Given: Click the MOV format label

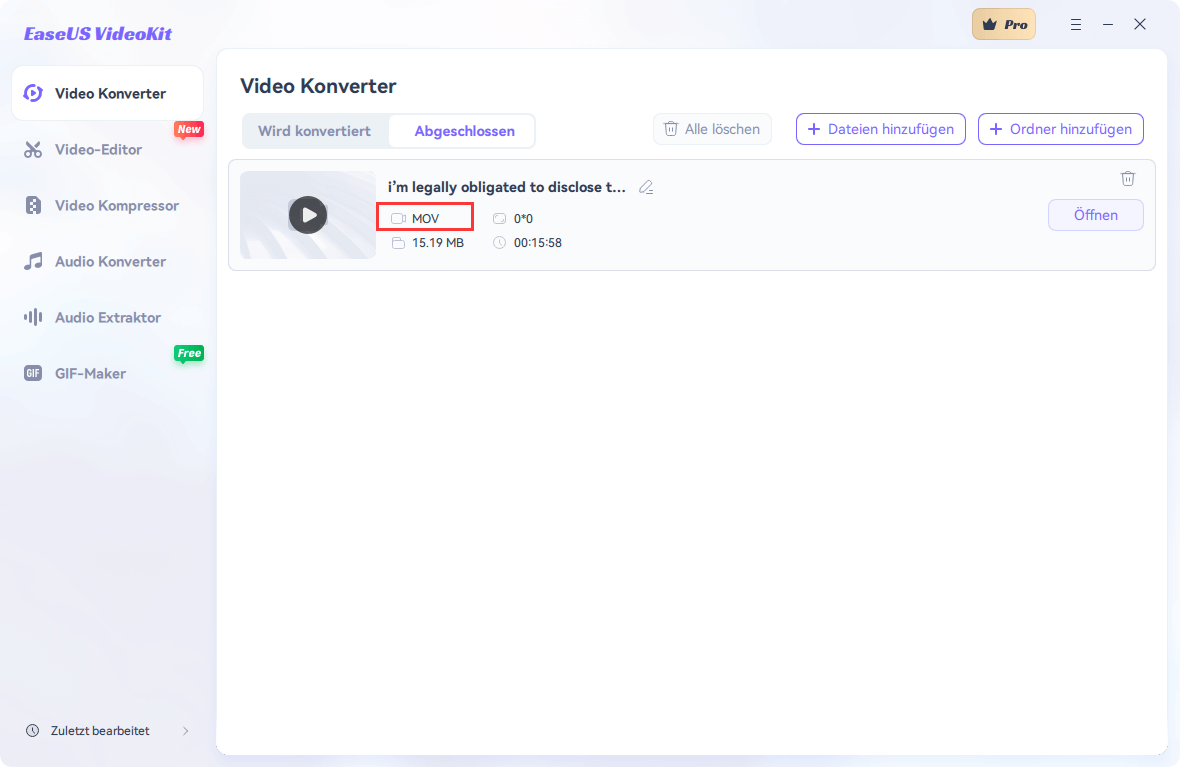Looking at the screenshot, I should tap(425, 219).
